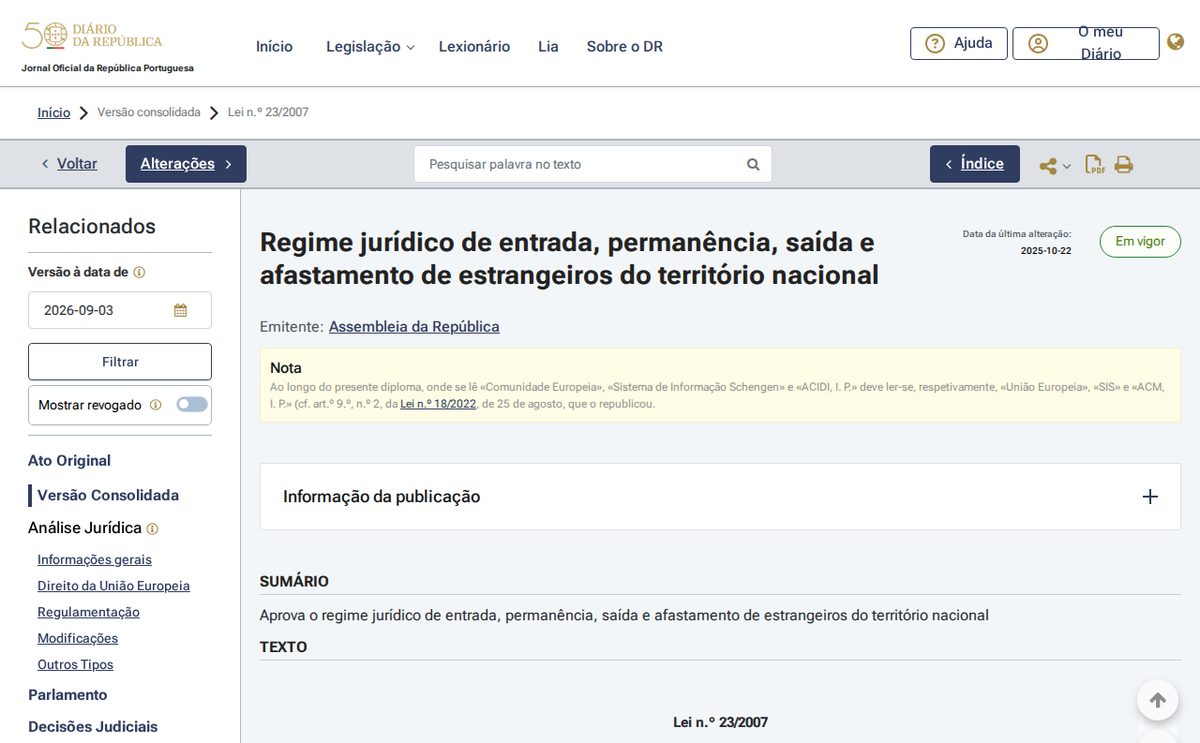Go back using the Voltar link
The image size is (1200, 743).
69,164
